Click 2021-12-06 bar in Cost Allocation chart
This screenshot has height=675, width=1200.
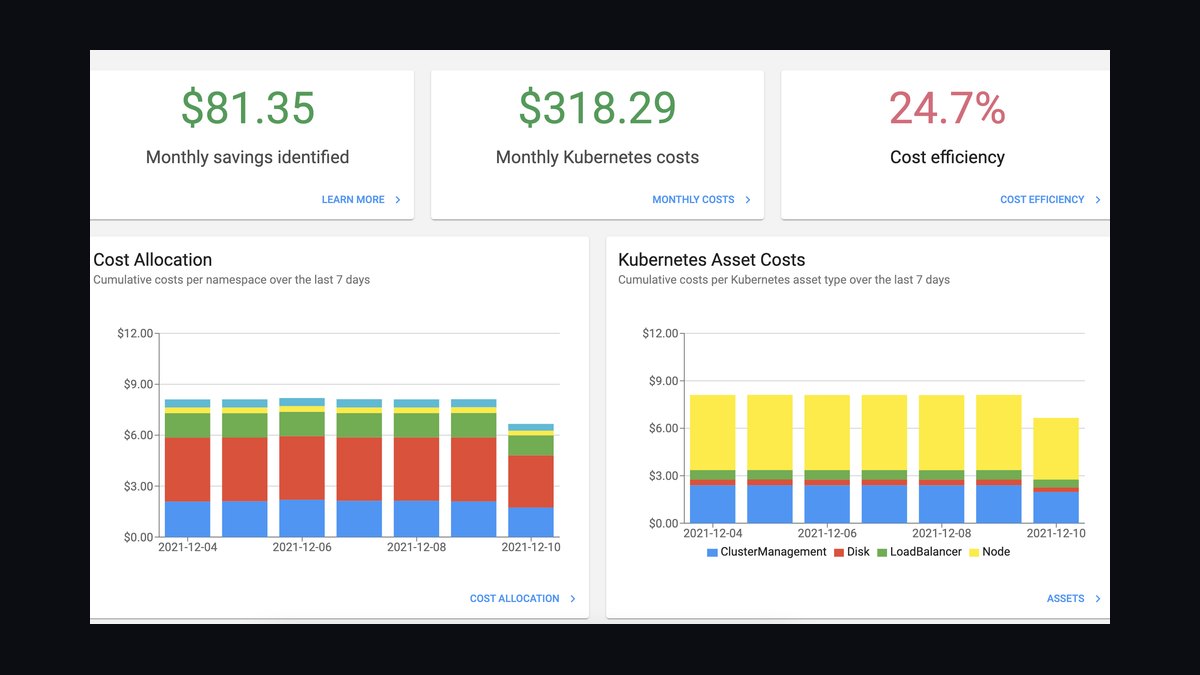click(302, 468)
